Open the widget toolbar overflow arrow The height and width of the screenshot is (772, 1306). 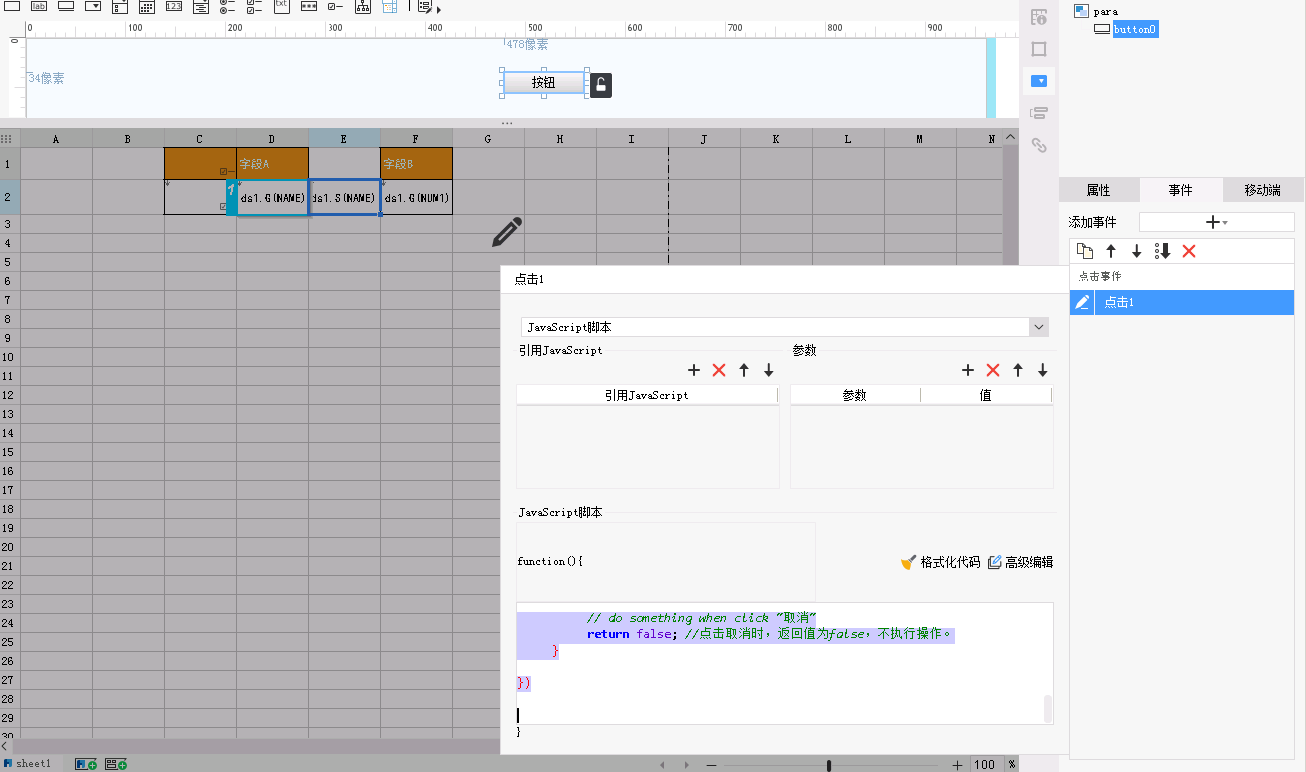439,8
